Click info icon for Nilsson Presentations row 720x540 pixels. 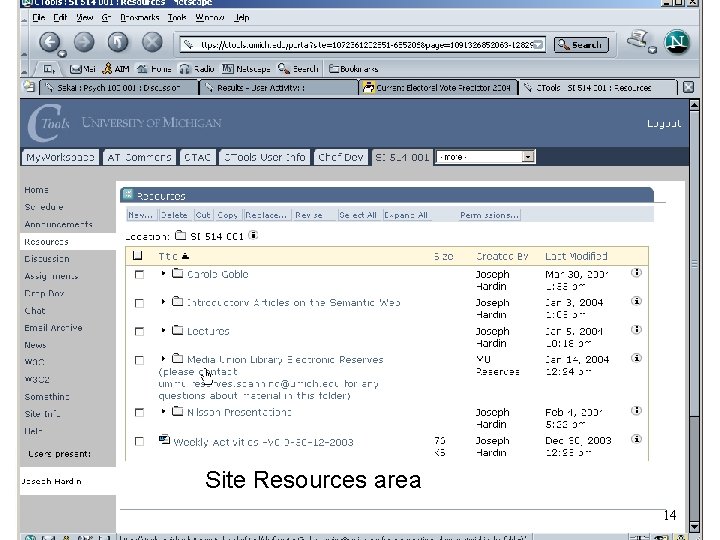pos(636,411)
